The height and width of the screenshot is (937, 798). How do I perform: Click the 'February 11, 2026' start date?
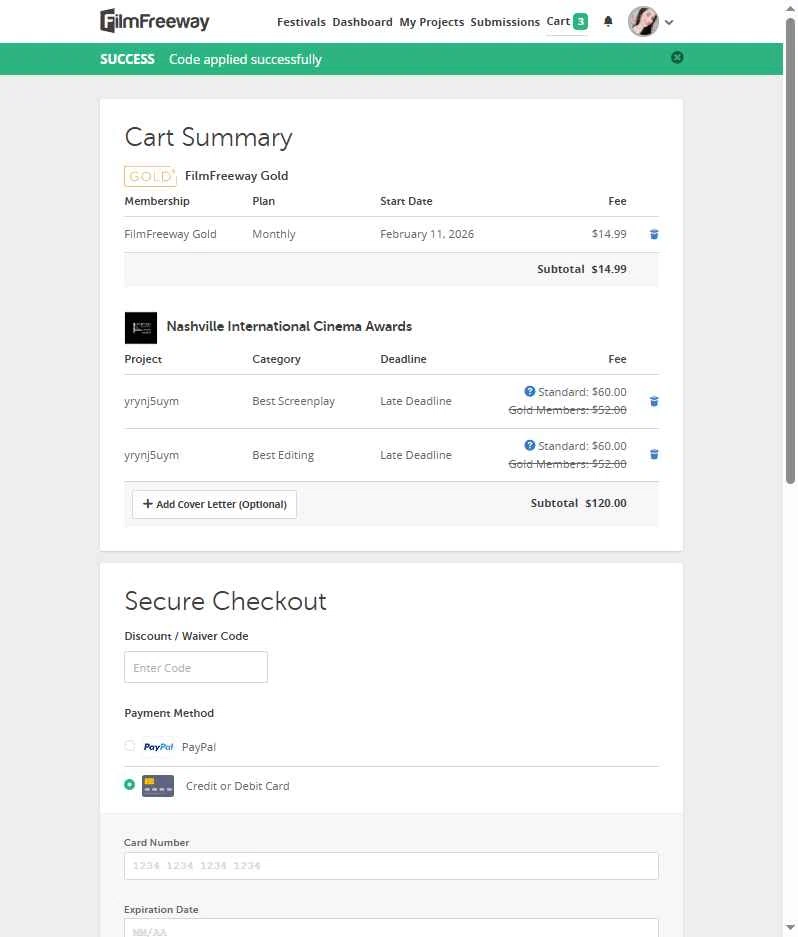click(427, 234)
